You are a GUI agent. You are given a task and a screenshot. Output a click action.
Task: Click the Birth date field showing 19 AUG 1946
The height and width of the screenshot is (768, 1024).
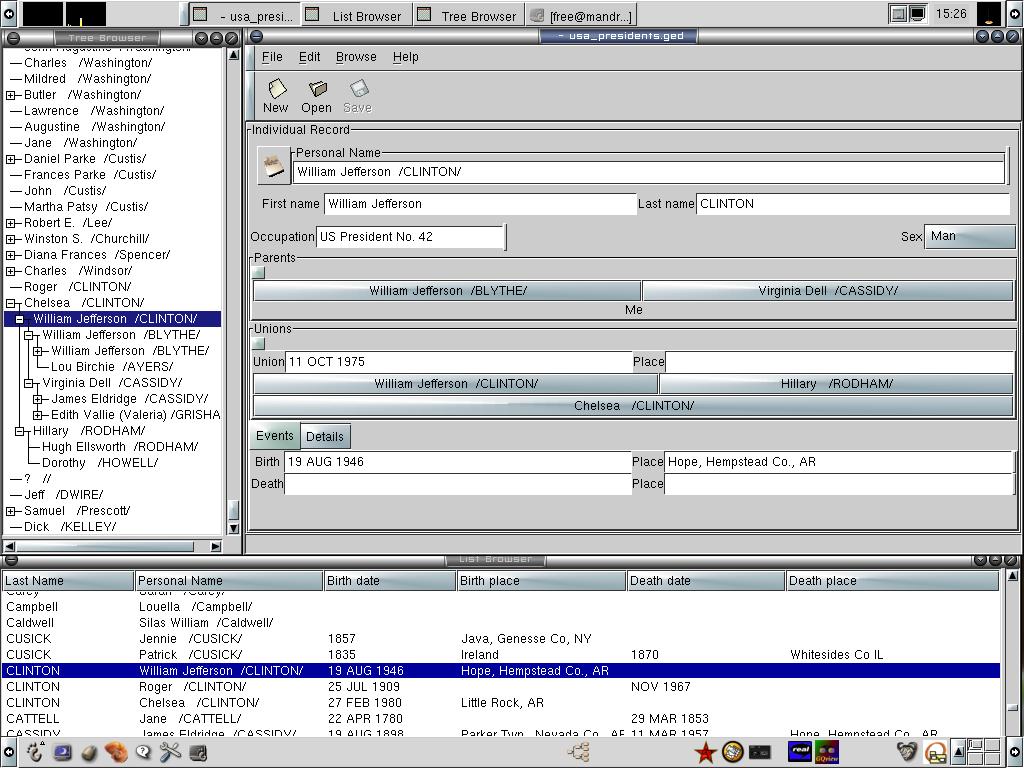point(458,462)
